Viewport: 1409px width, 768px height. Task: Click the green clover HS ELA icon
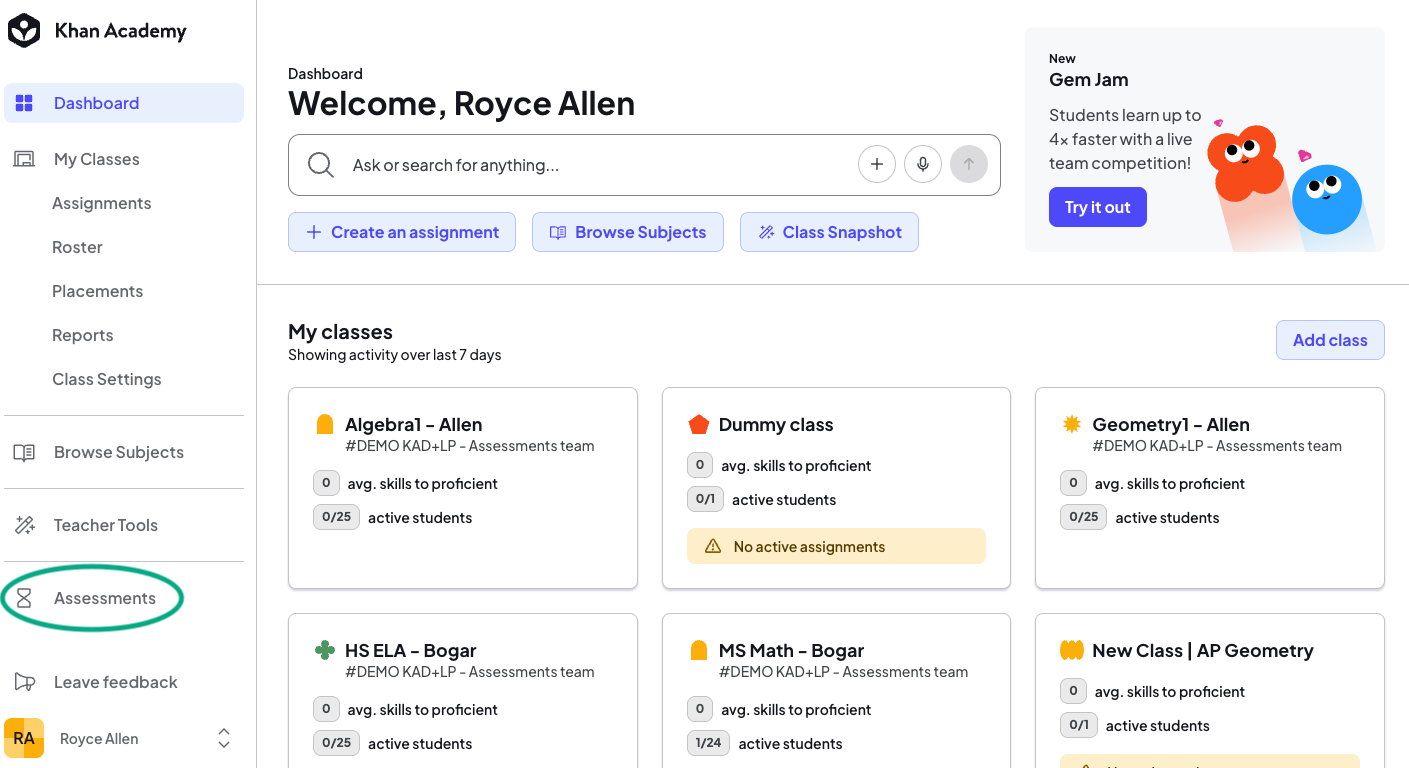324,650
